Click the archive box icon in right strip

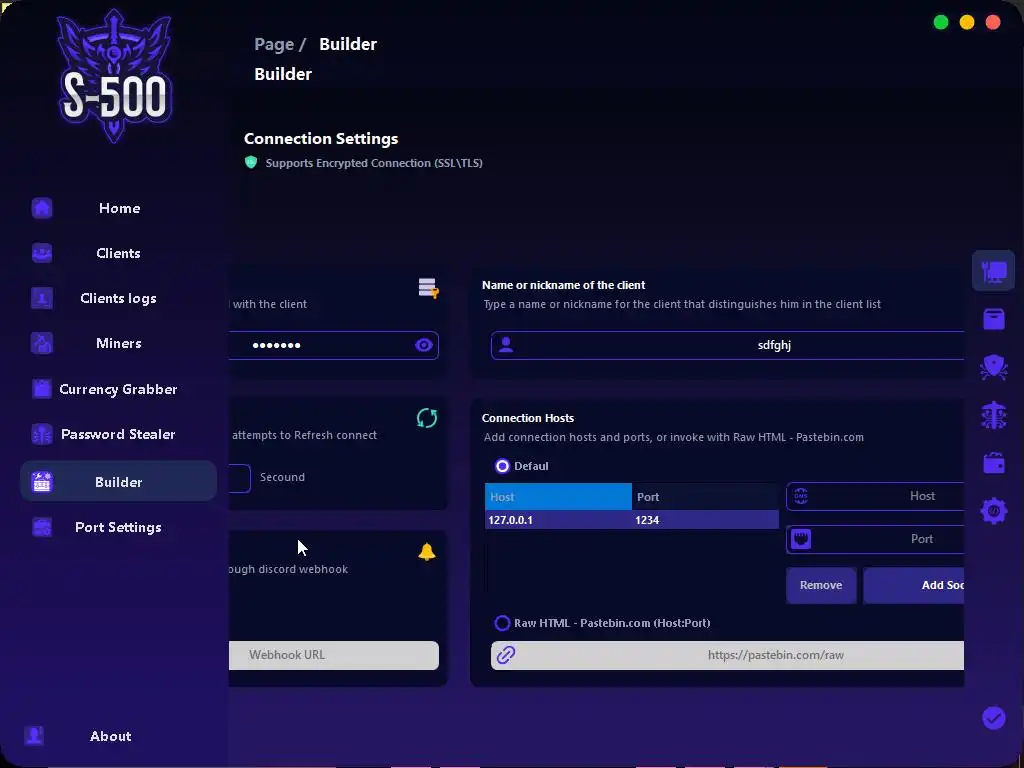[993, 319]
